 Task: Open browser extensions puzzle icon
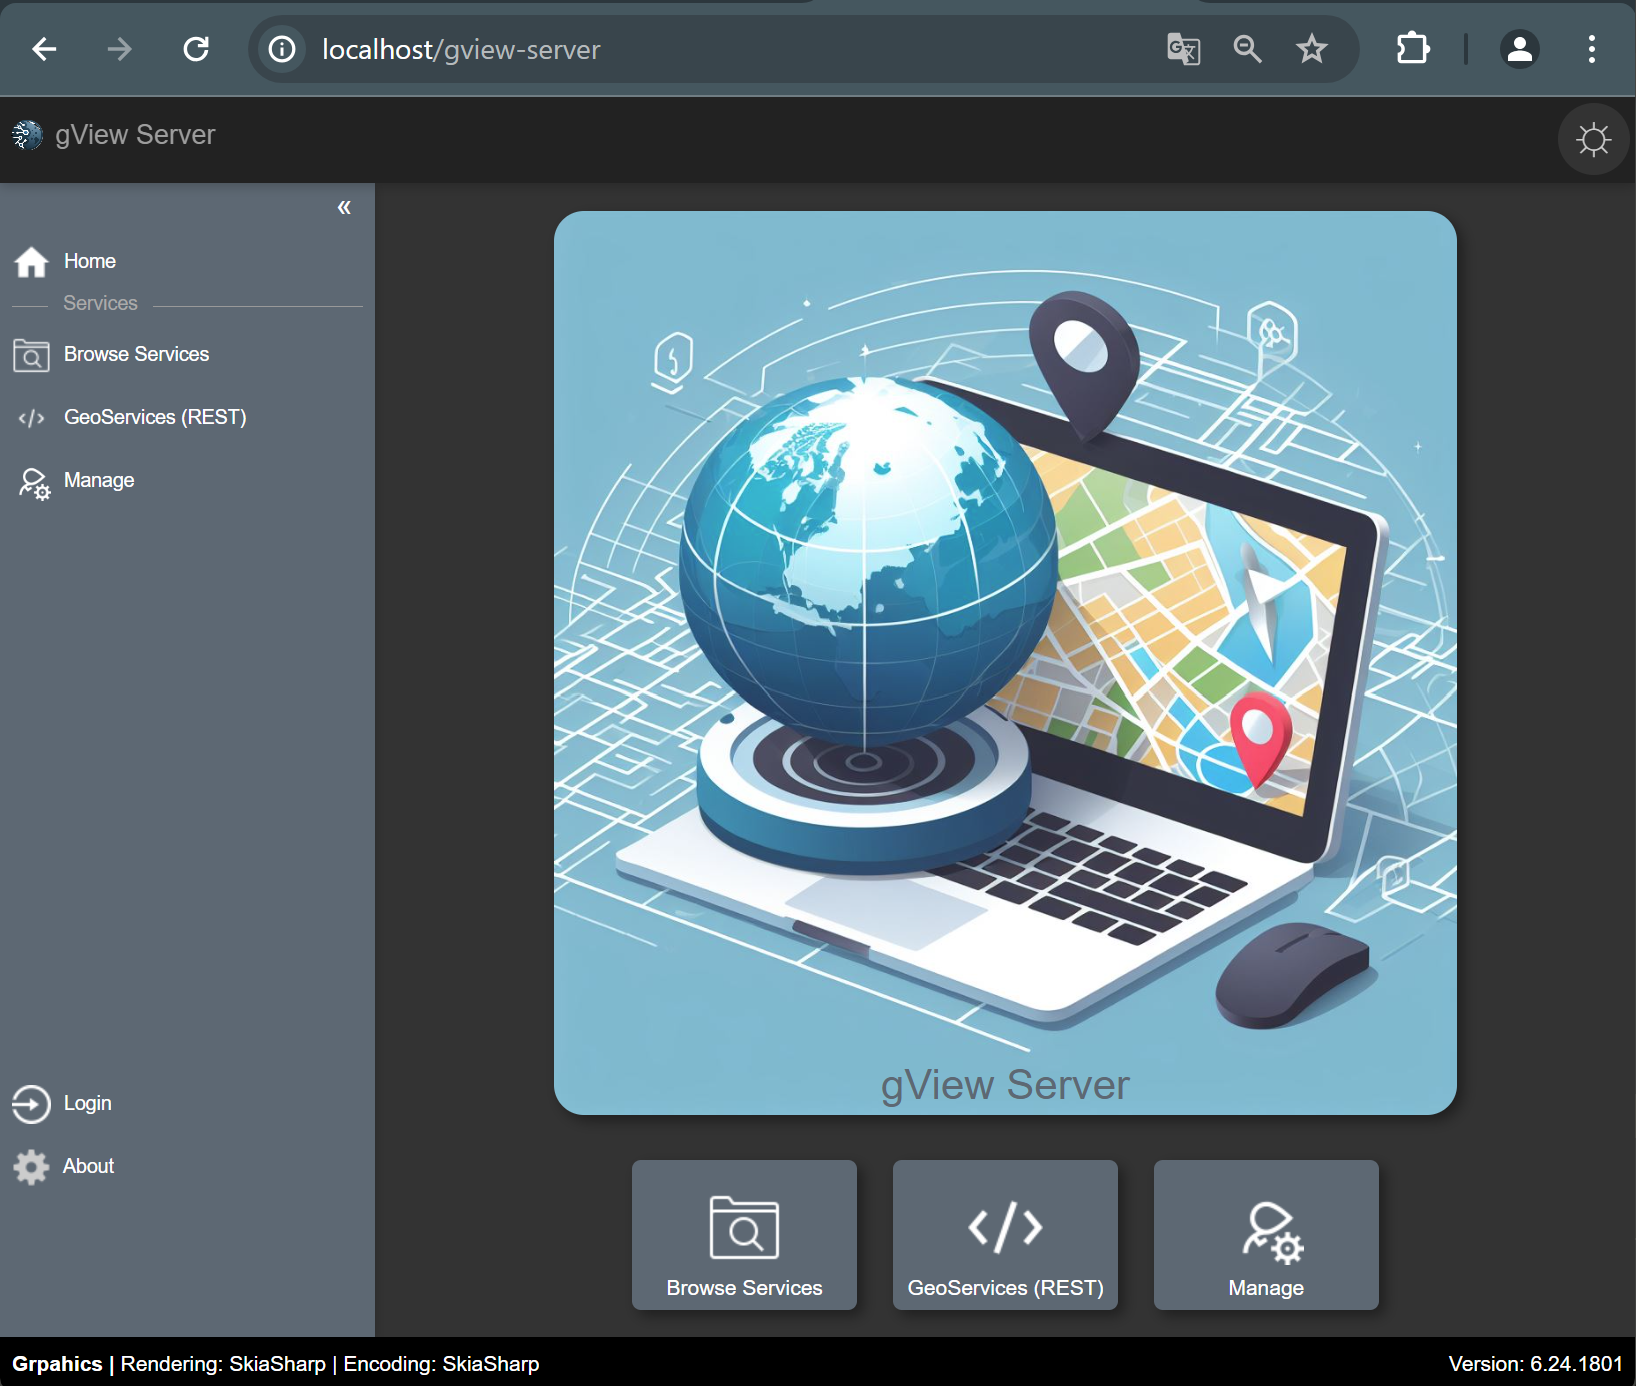coord(1413,49)
